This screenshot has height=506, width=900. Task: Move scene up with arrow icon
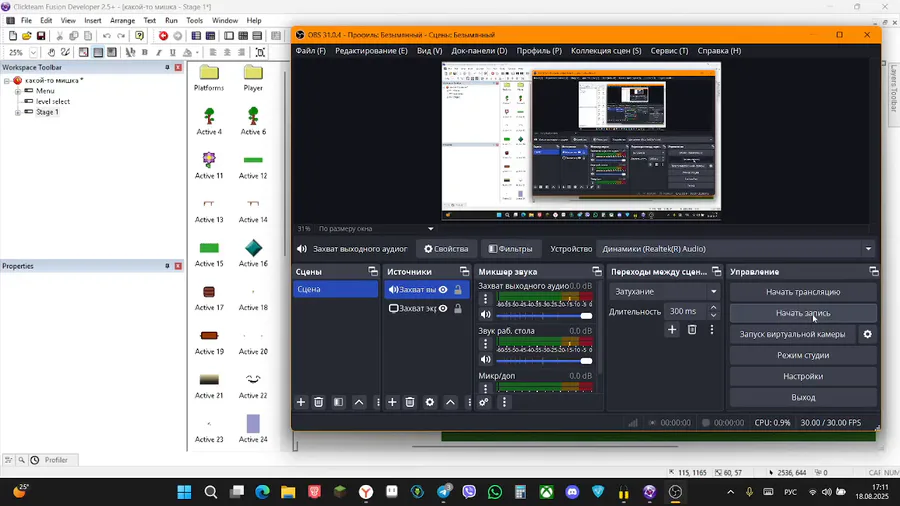point(359,402)
